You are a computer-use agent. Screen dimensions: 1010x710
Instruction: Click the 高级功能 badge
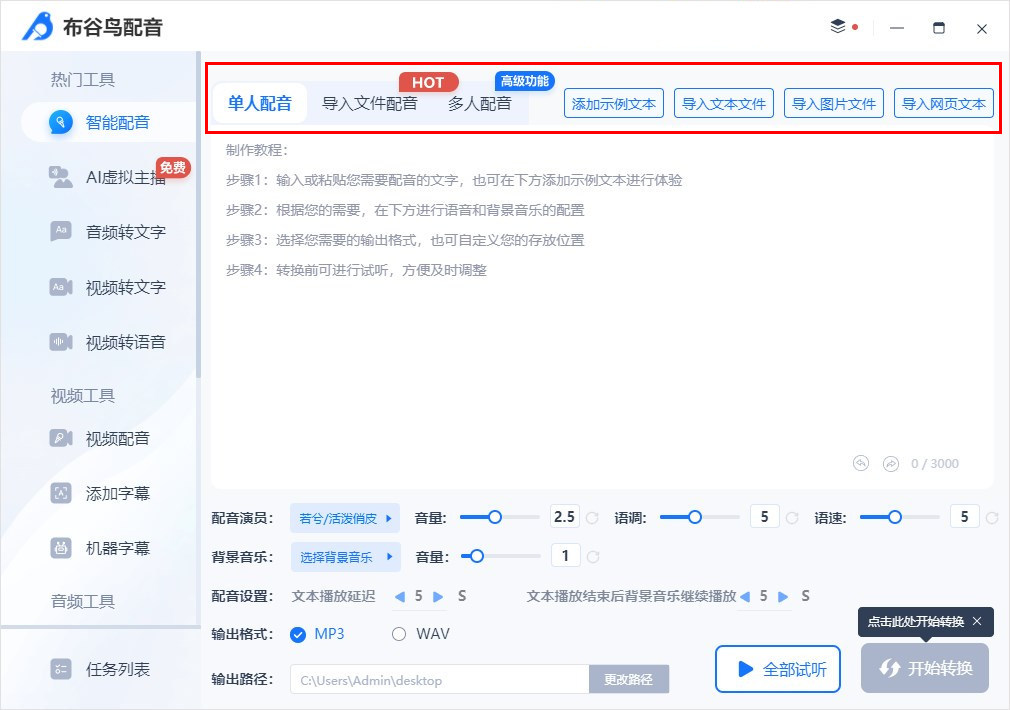525,81
